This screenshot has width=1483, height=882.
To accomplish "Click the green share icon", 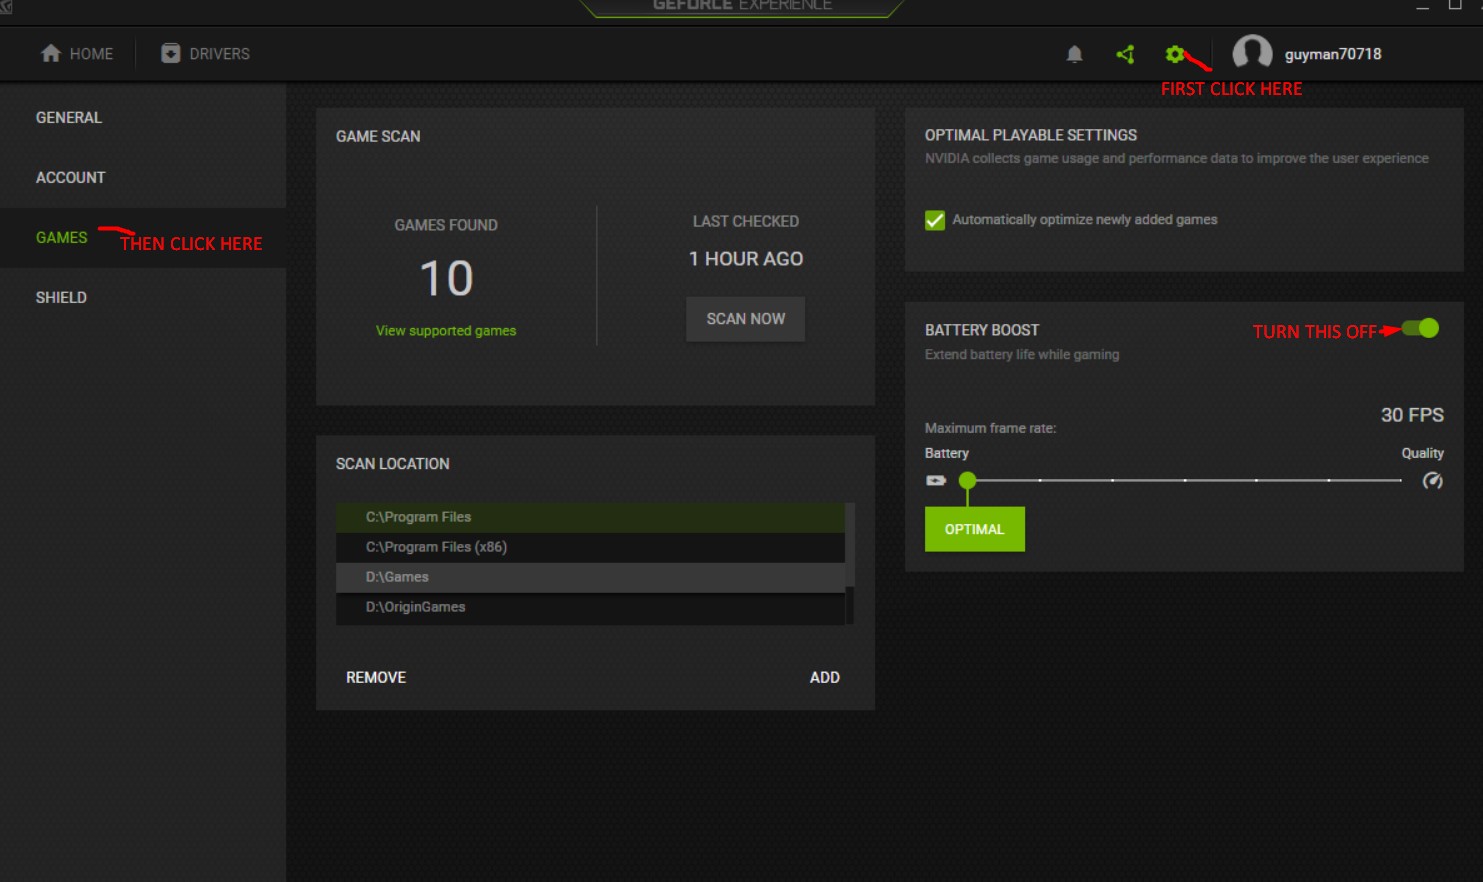I will 1125,54.
